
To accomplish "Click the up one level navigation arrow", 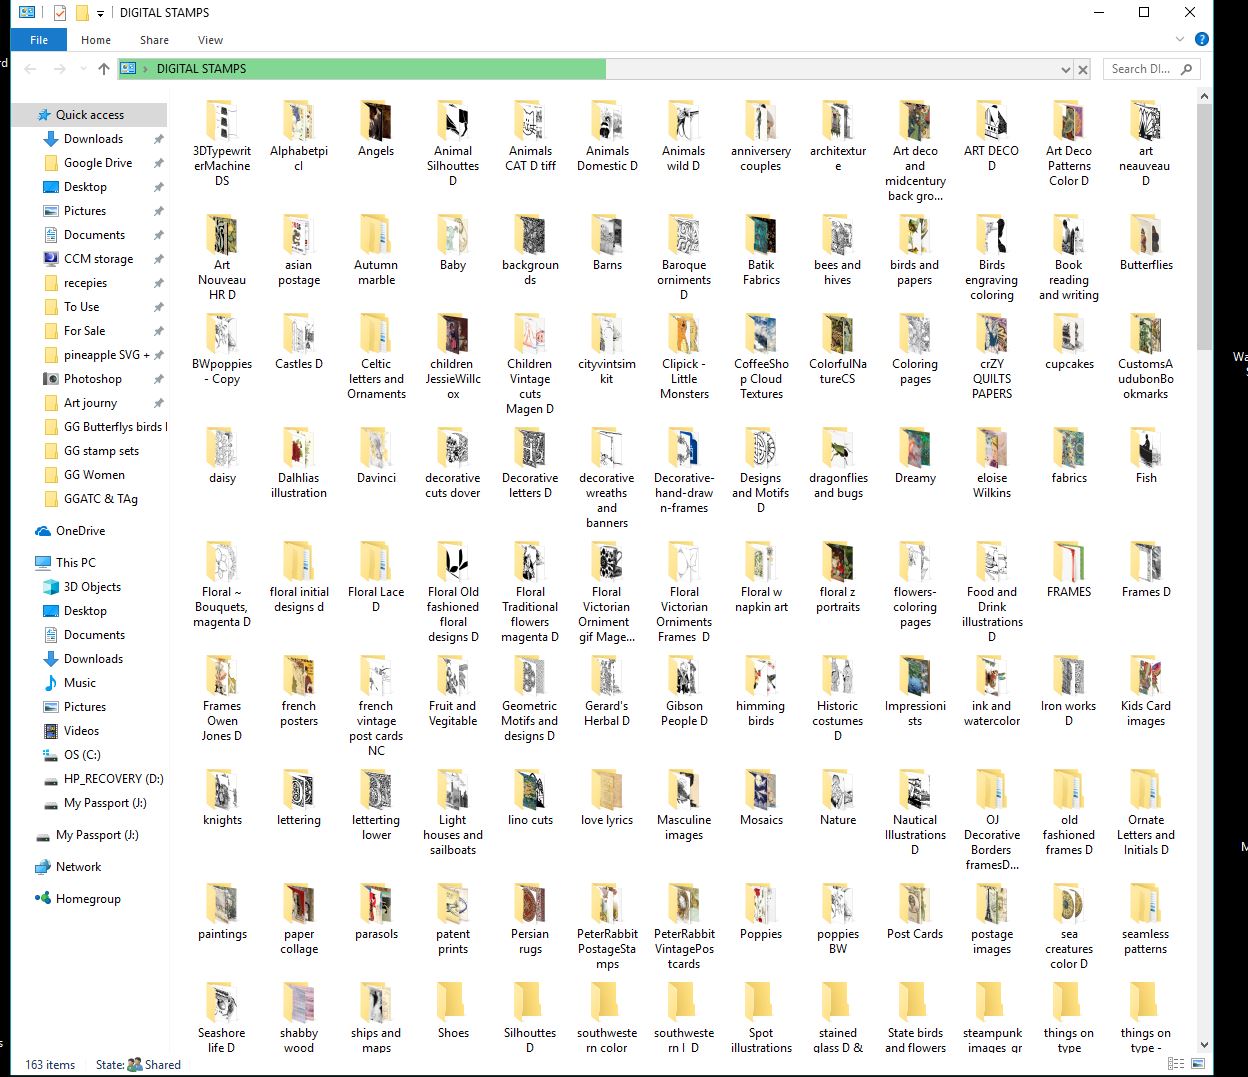I will 103,68.
